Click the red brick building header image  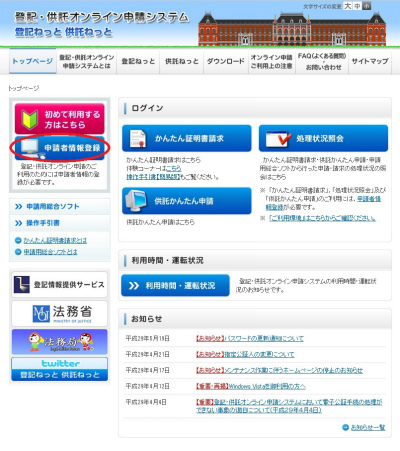tap(292, 29)
